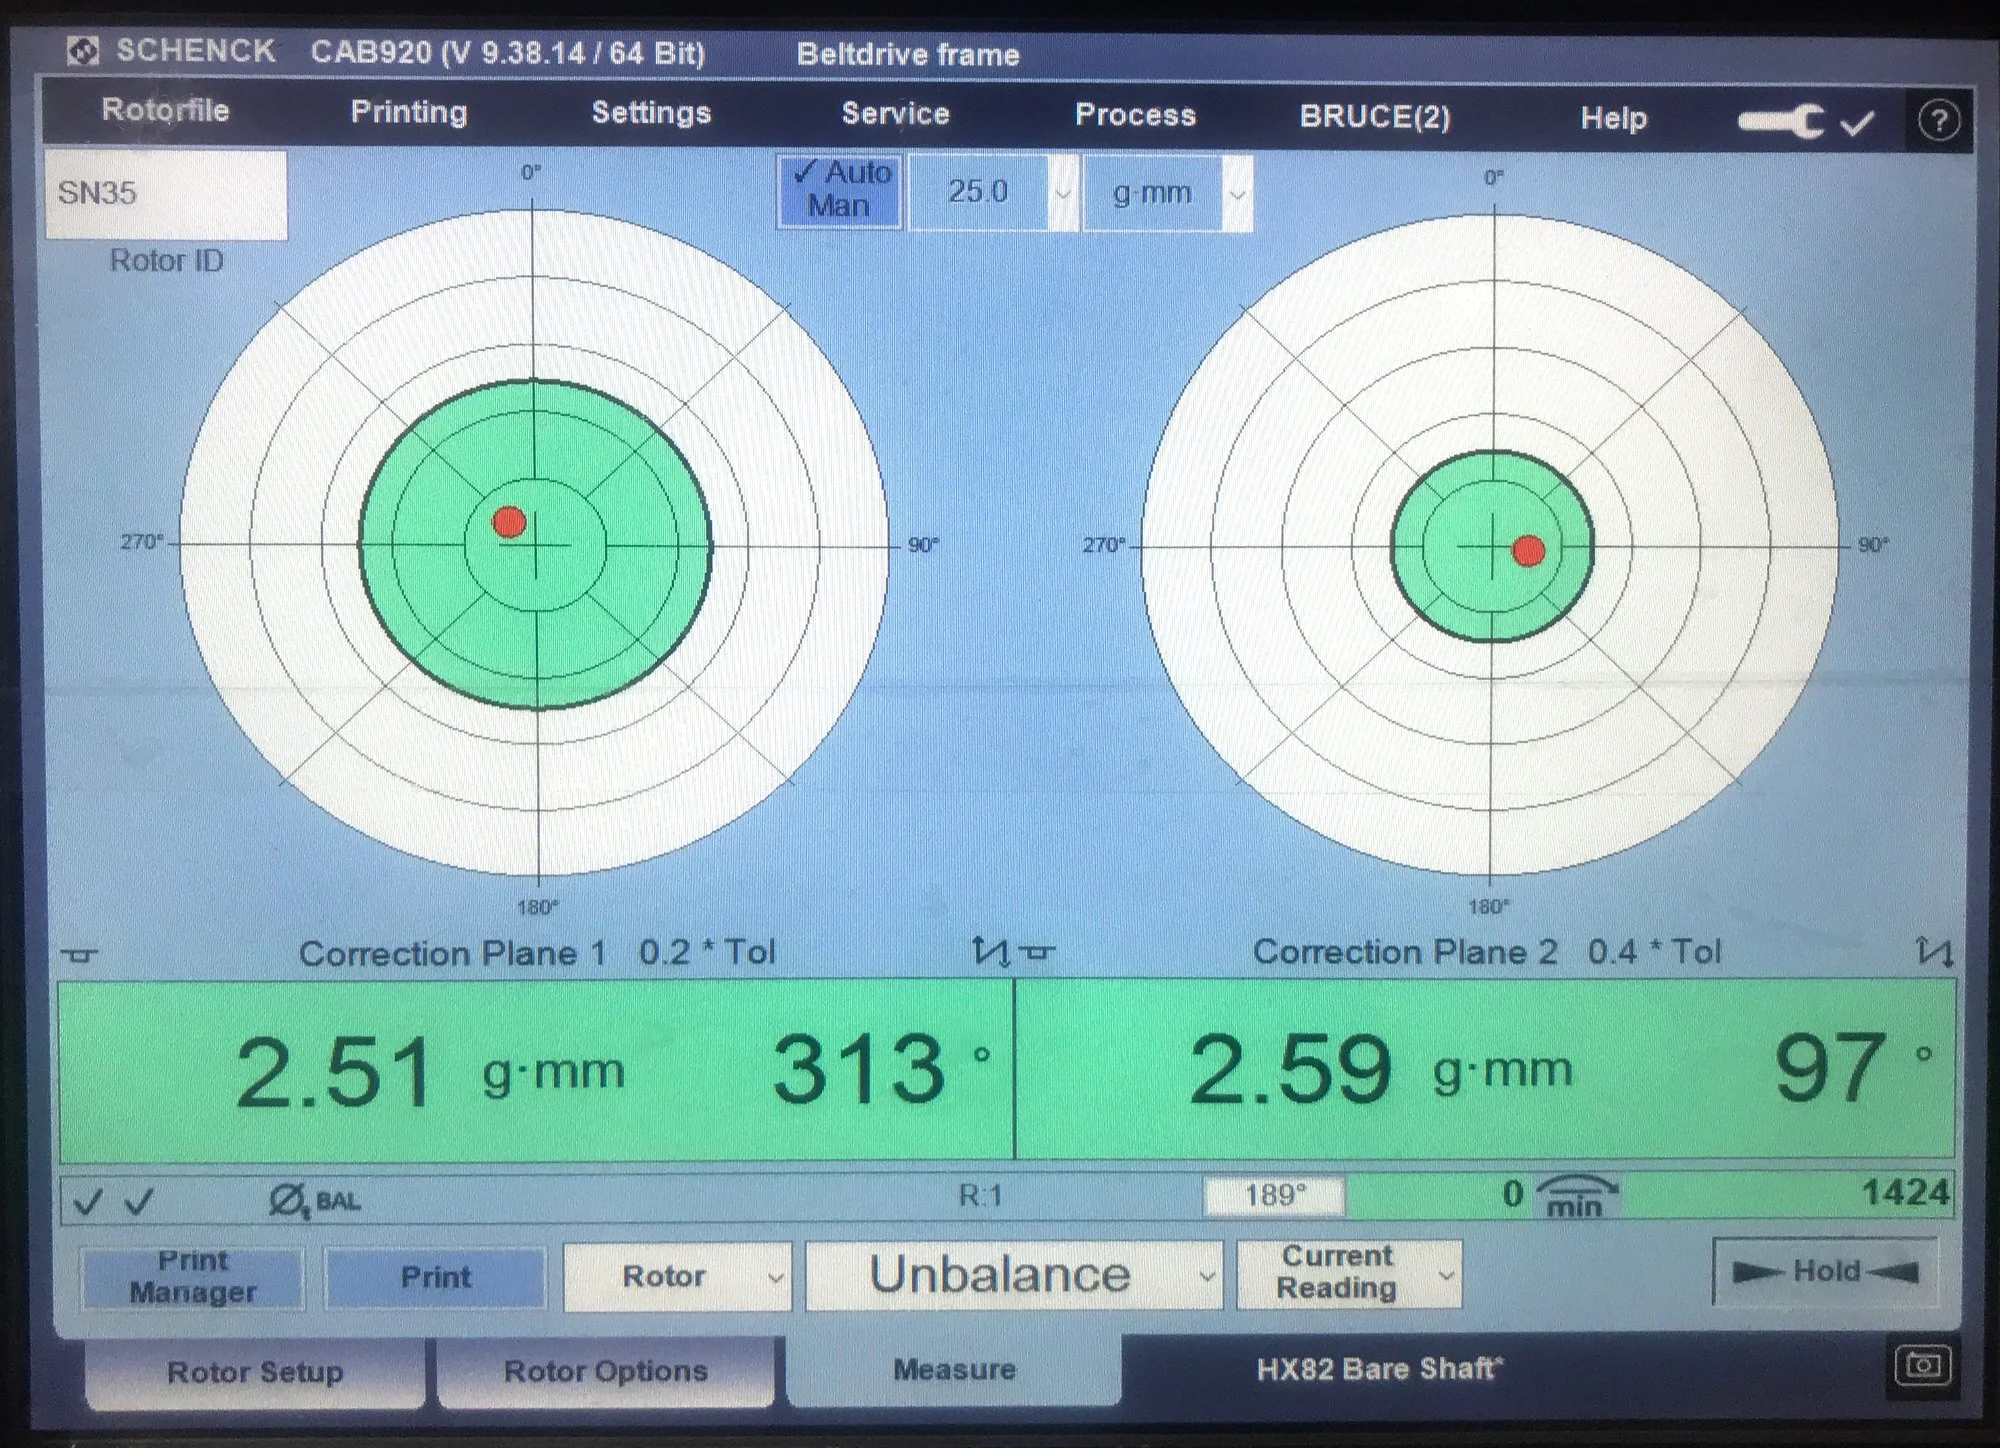Click the Plane 2 correction direction arrow icon
The width and height of the screenshot is (2000, 1448).
(1933, 951)
